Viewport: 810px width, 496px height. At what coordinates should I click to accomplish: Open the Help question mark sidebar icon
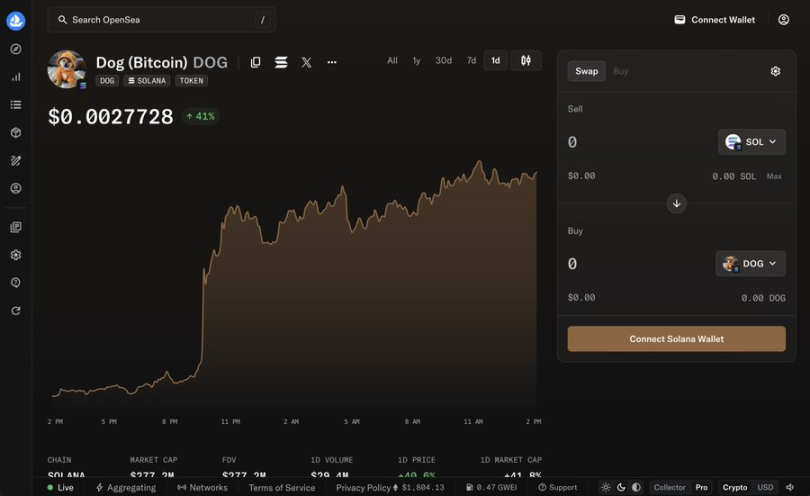[16, 283]
